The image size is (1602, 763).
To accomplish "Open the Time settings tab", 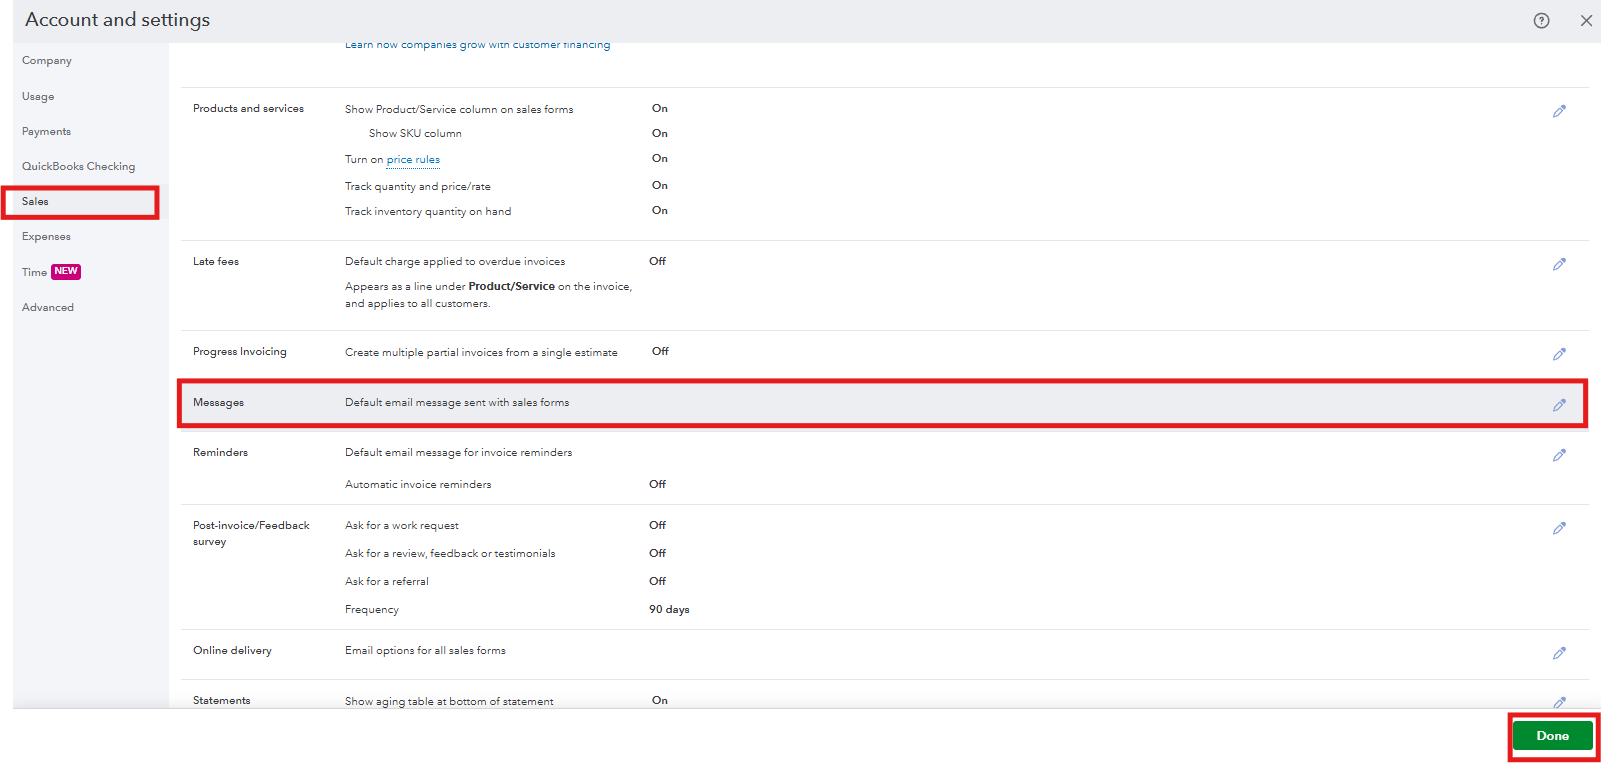I will click(34, 272).
